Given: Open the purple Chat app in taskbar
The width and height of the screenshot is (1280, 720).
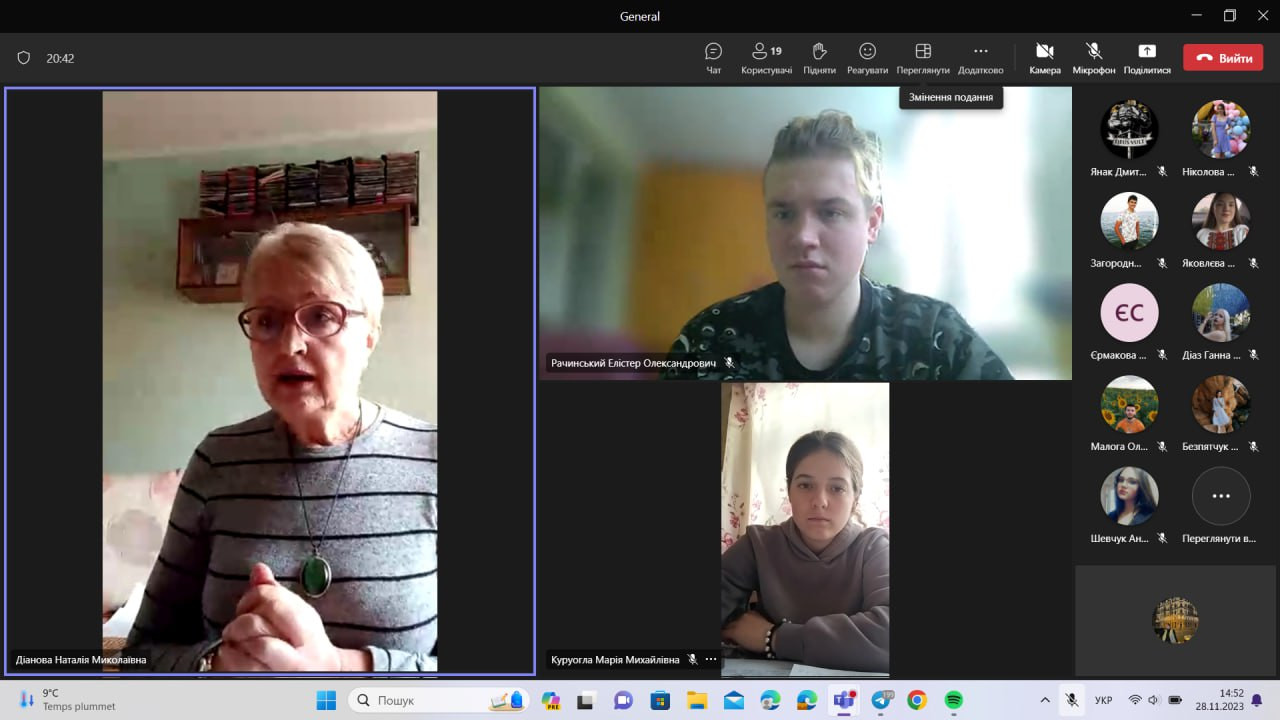Looking at the screenshot, I should tap(624, 700).
